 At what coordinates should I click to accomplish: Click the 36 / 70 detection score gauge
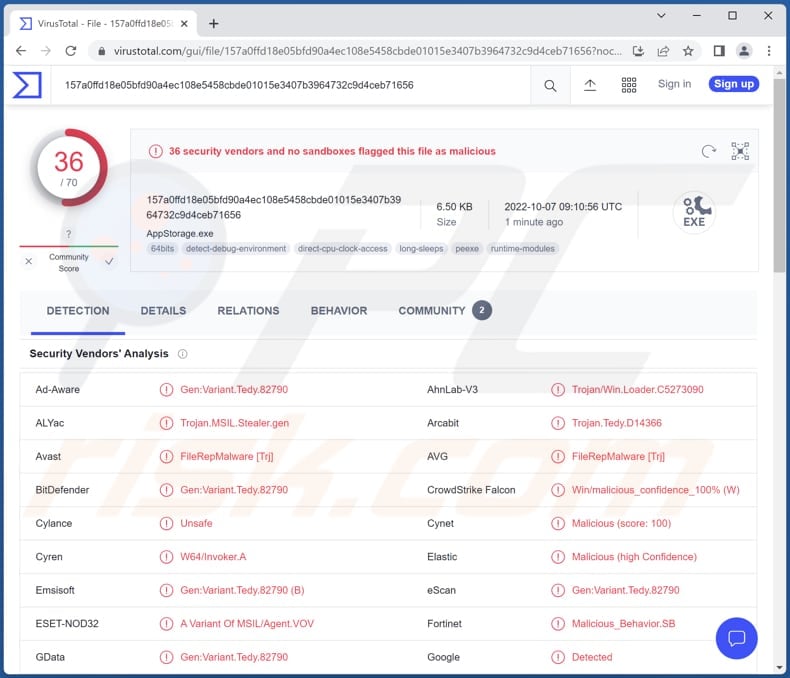(x=69, y=168)
